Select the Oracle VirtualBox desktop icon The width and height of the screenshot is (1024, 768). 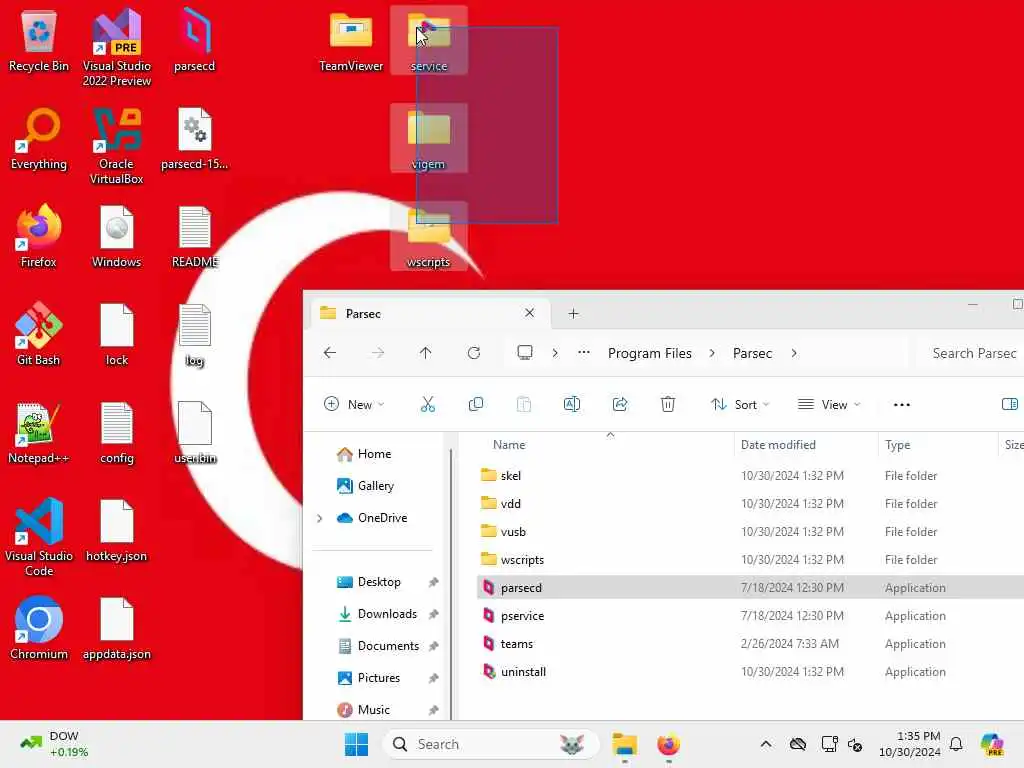click(x=117, y=147)
